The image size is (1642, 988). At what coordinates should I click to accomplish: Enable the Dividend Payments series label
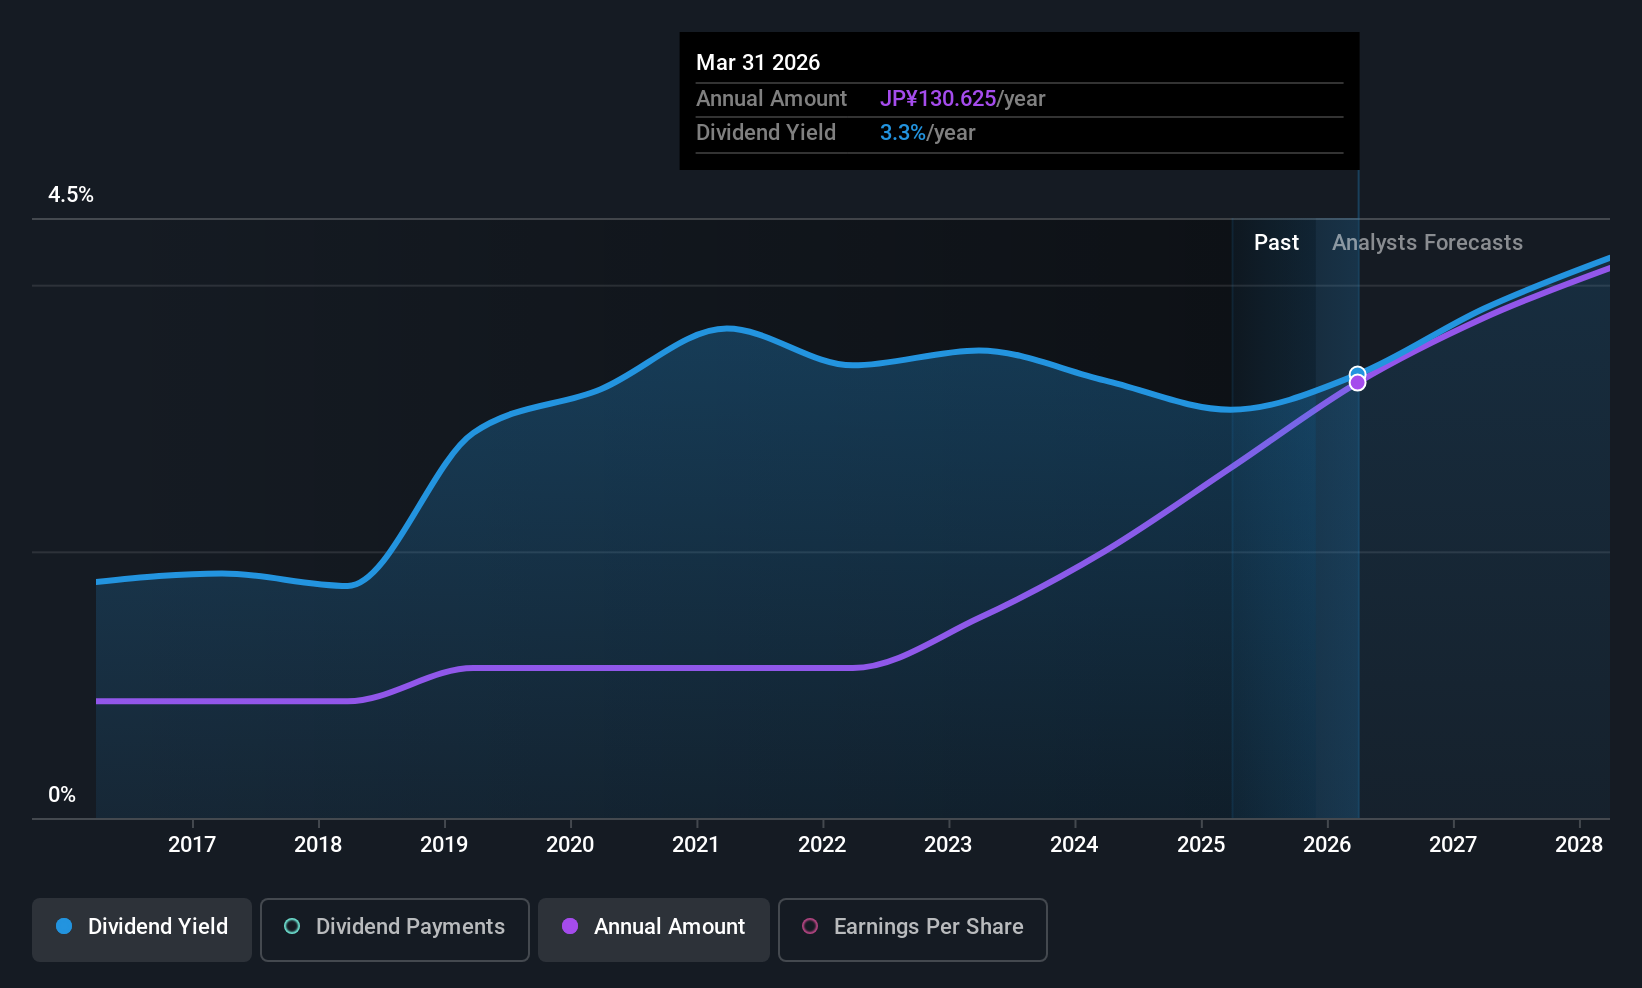coord(410,927)
